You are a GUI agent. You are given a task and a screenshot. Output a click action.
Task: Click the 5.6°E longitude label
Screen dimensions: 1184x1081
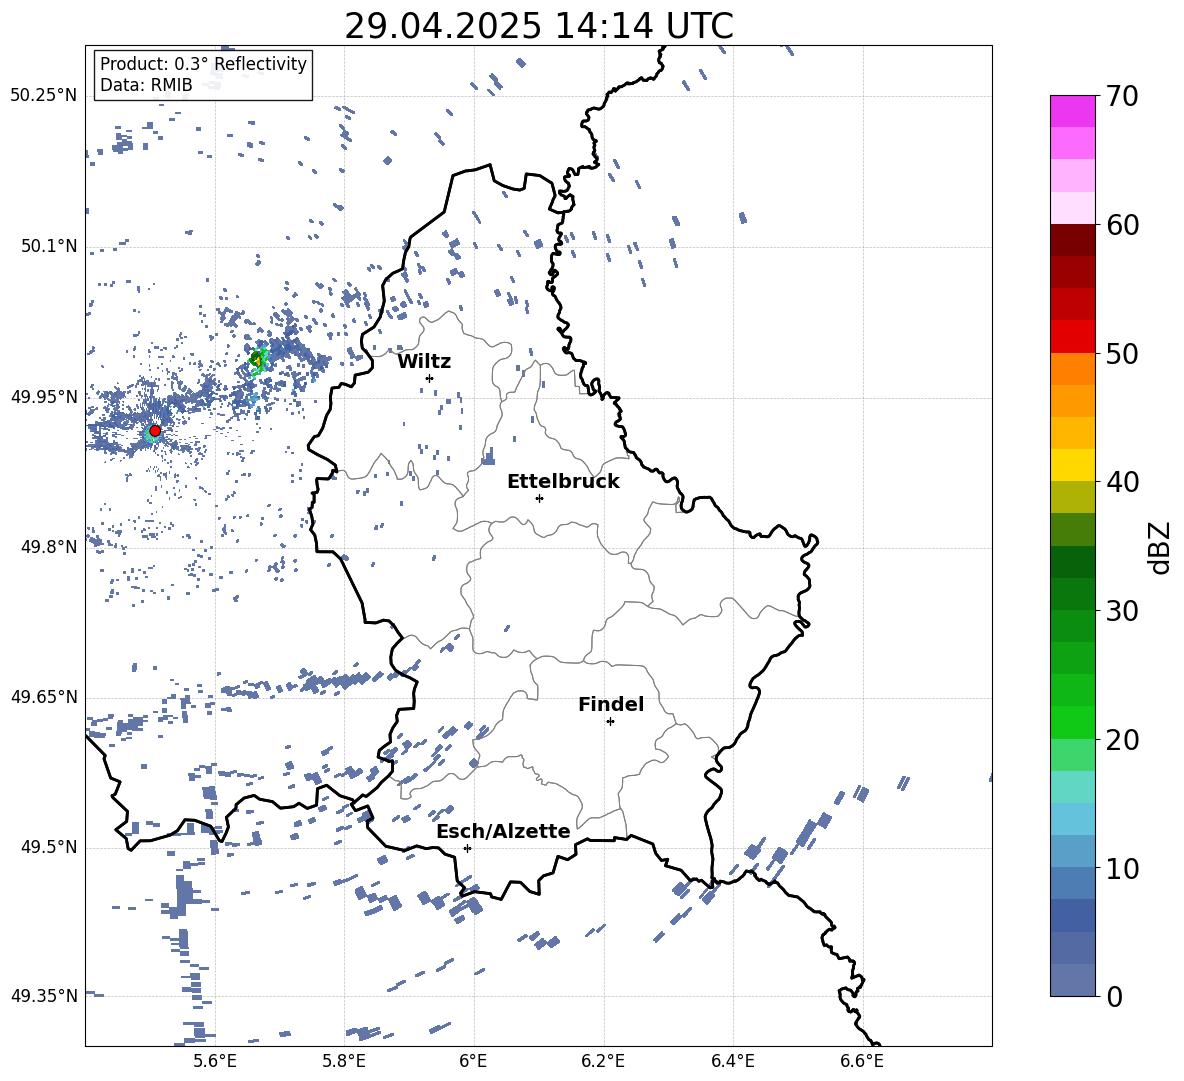[214, 1061]
